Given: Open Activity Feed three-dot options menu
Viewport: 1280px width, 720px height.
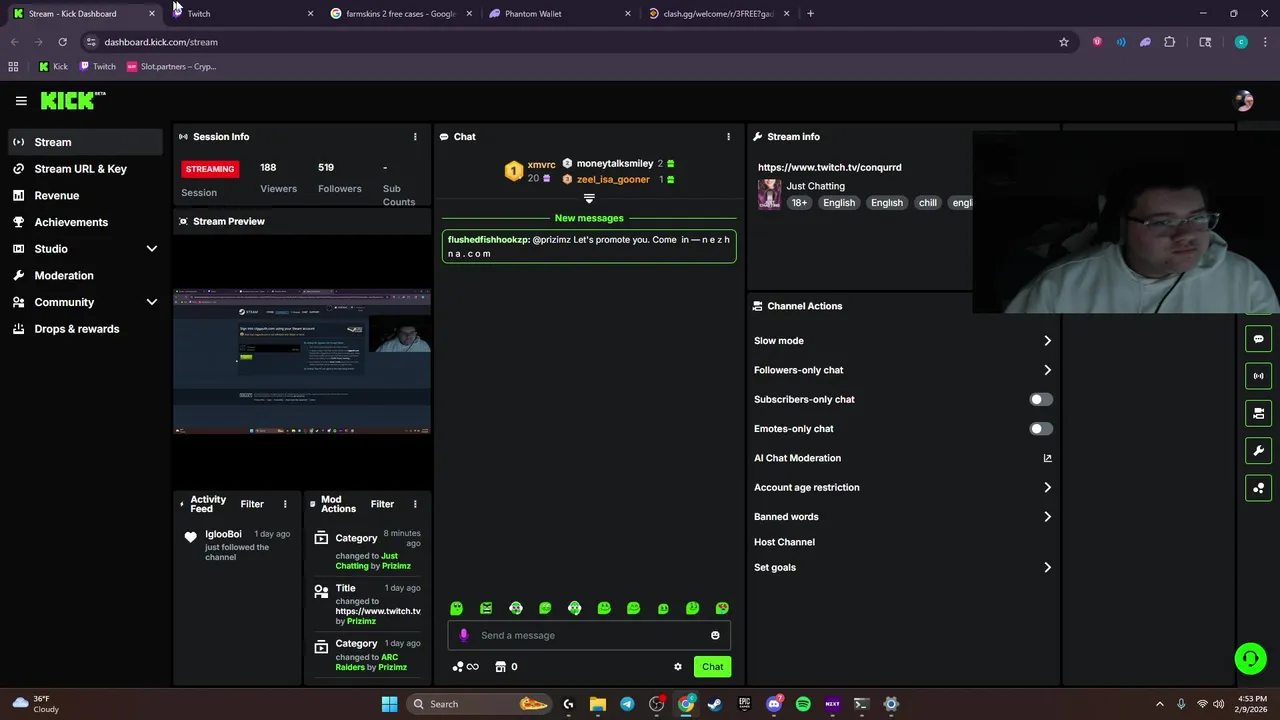Looking at the screenshot, I should (285, 504).
